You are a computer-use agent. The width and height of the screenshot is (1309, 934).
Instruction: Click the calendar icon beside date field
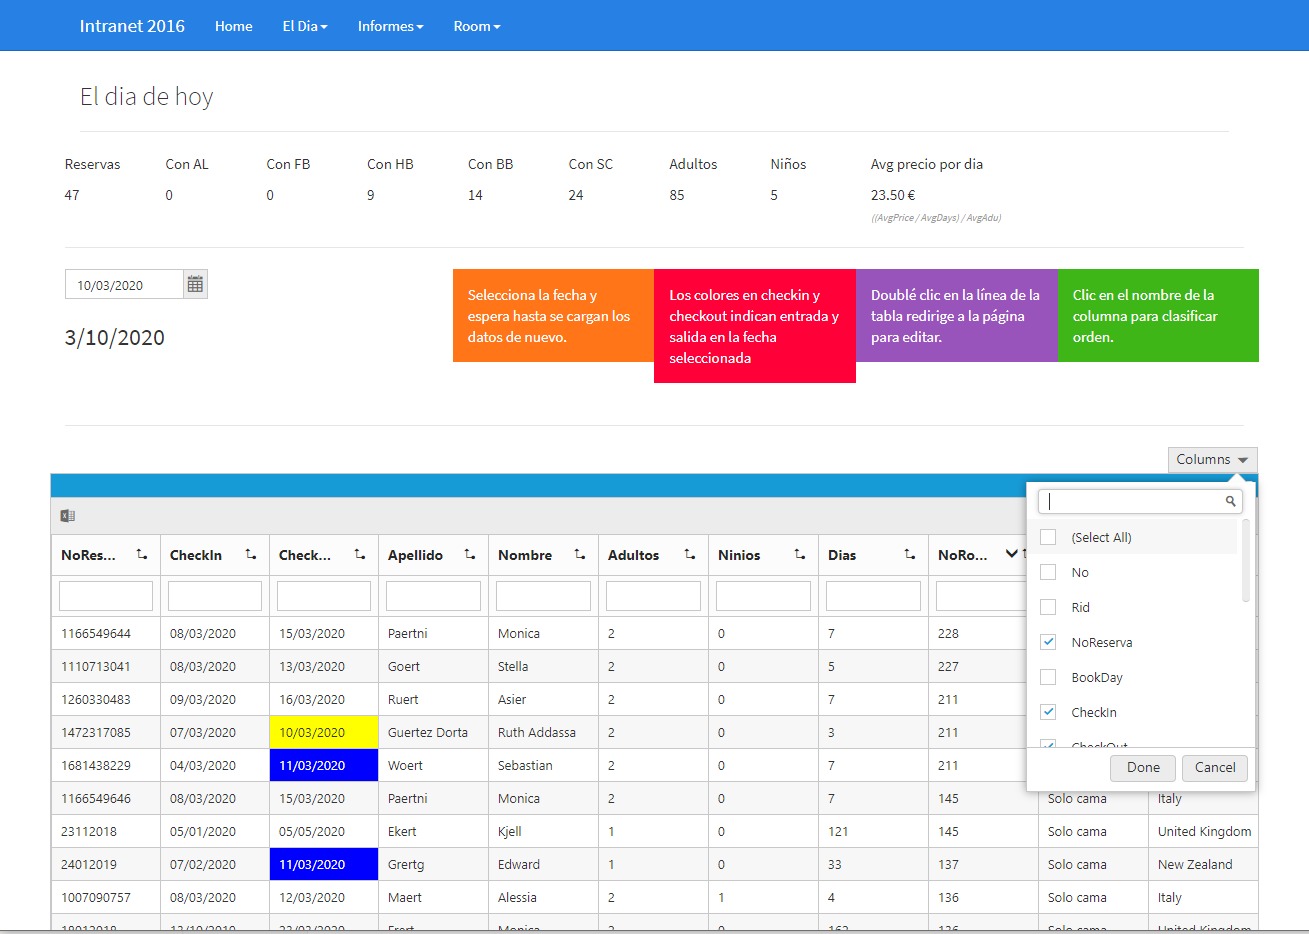pyautogui.click(x=195, y=285)
